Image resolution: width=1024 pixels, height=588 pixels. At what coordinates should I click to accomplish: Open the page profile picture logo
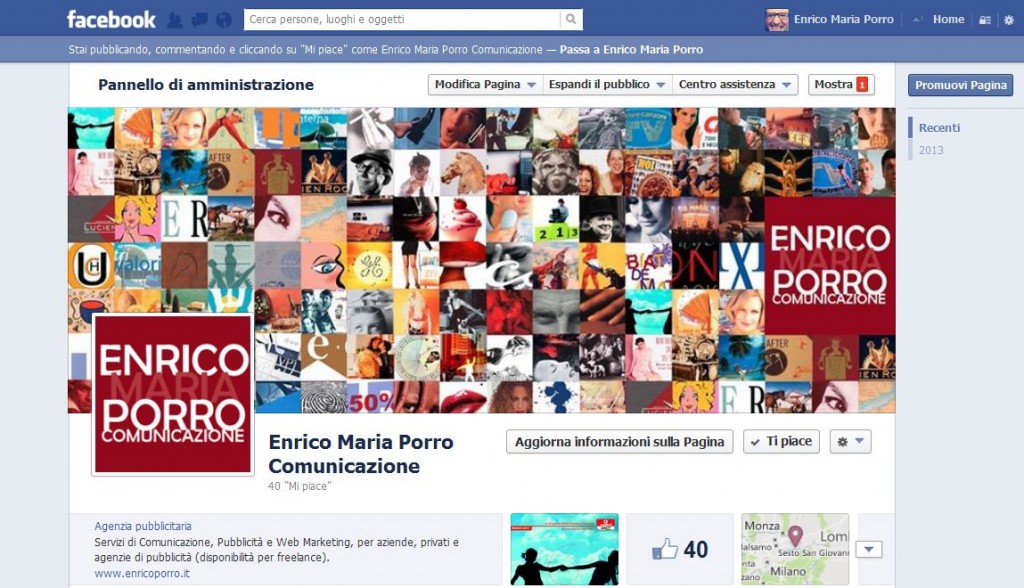pyautogui.click(x=173, y=394)
